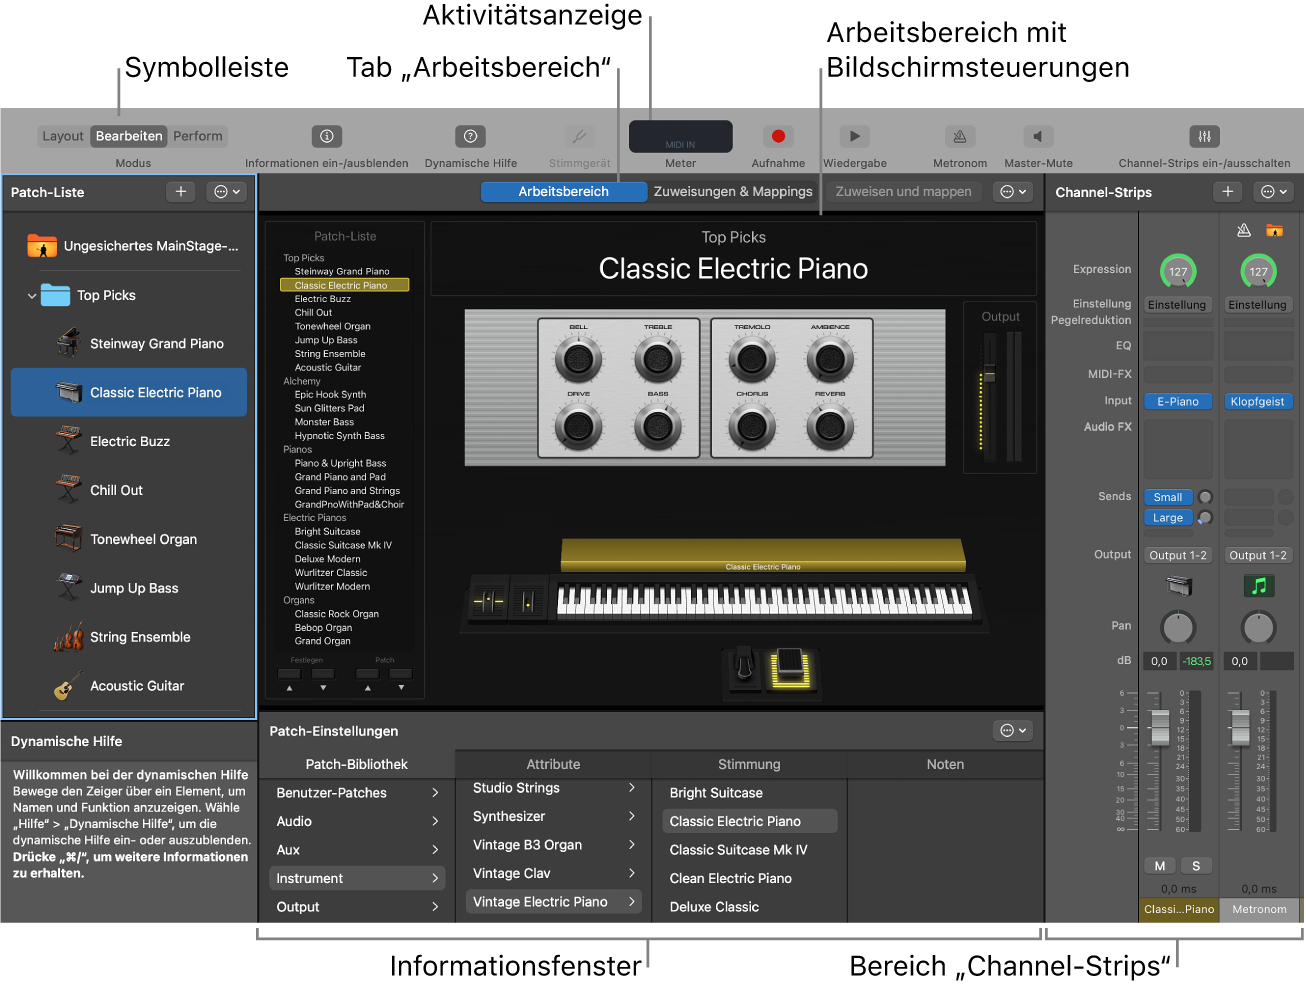Click the down arrow under the workspace Patch label
This screenshot has height=987, width=1306.
[402, 688]
